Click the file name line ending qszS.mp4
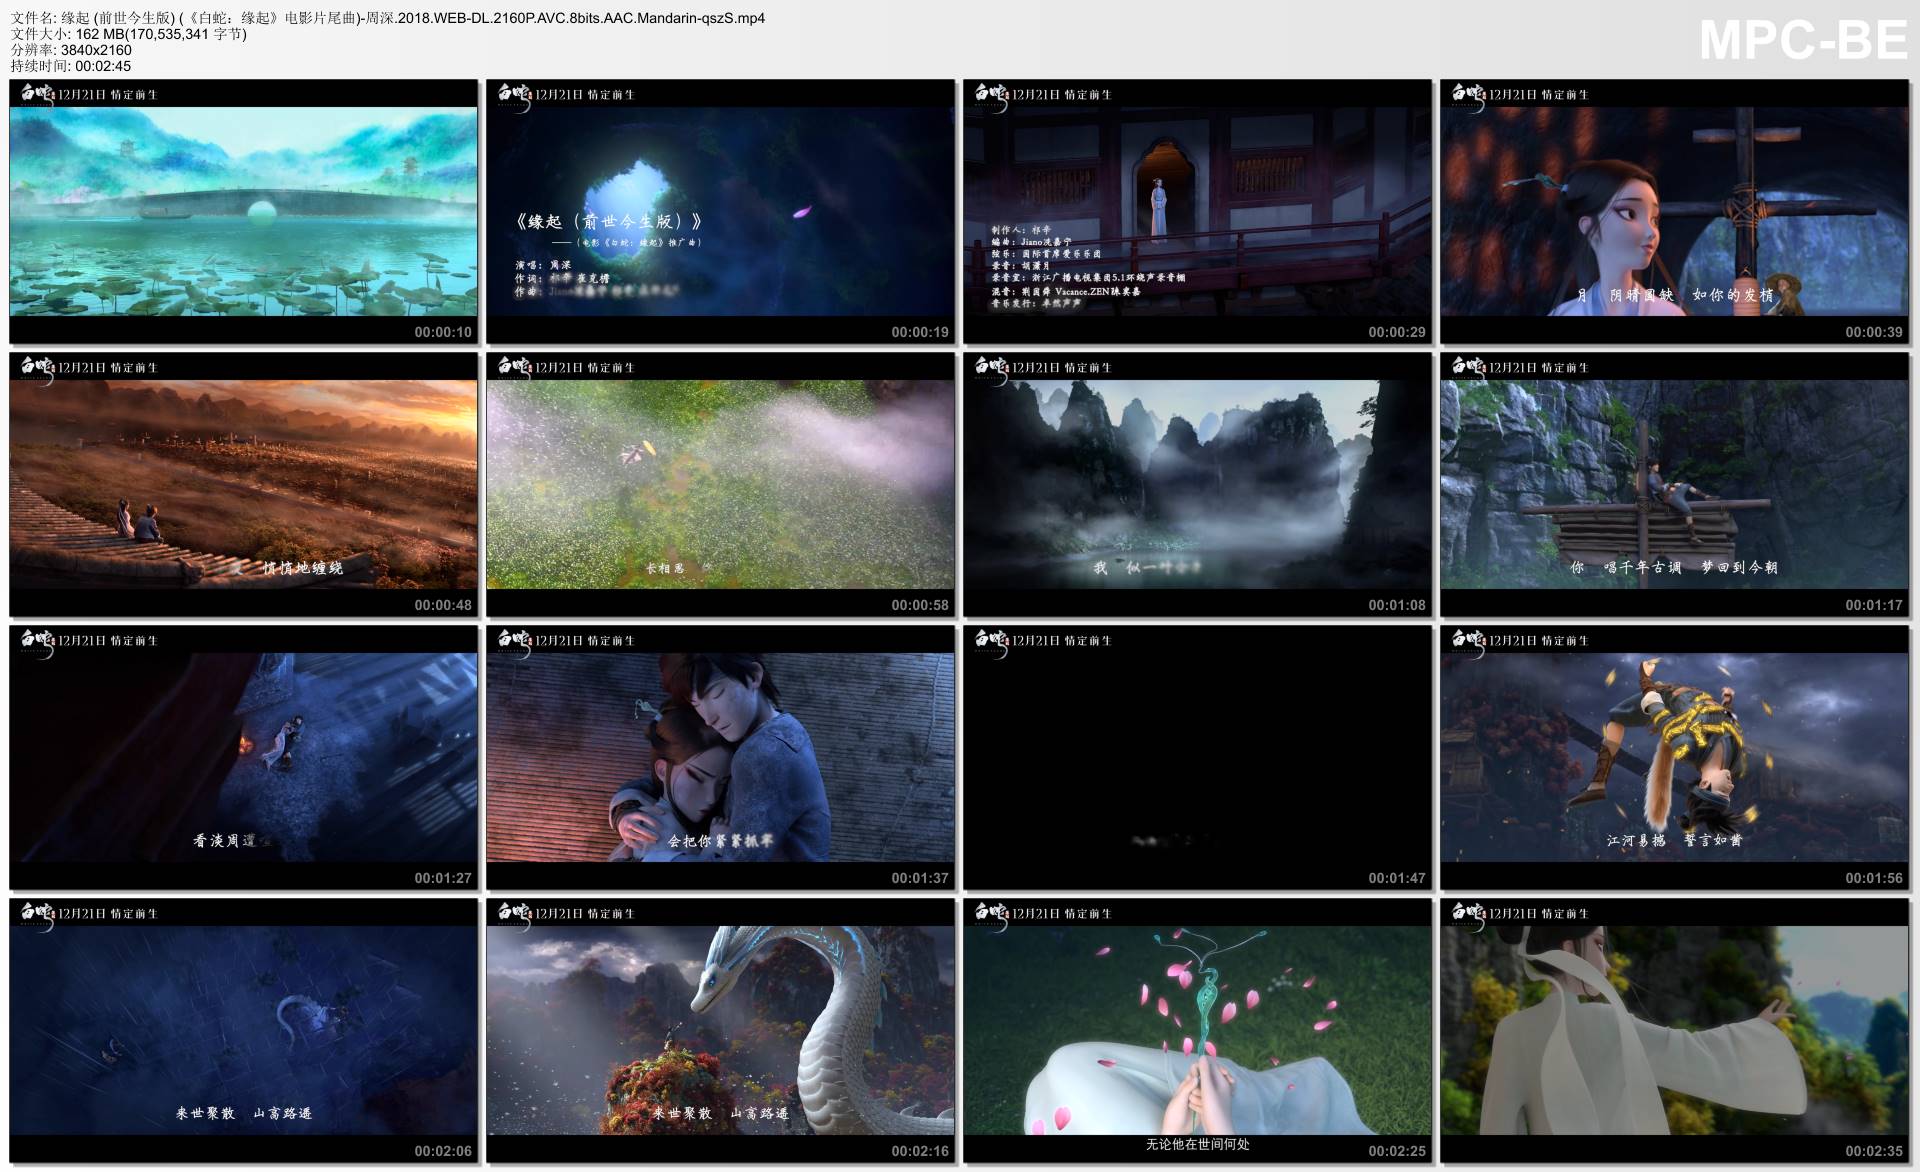1920x1172 pixels. tap(388, 18)
